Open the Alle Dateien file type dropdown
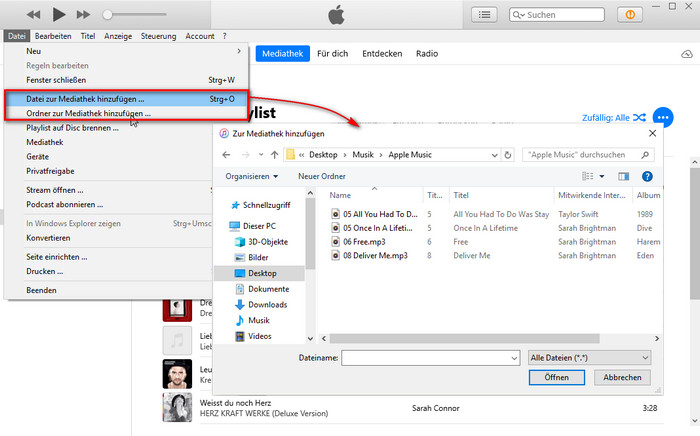Screen dimensions: 700x436 (x=589, y=358)
